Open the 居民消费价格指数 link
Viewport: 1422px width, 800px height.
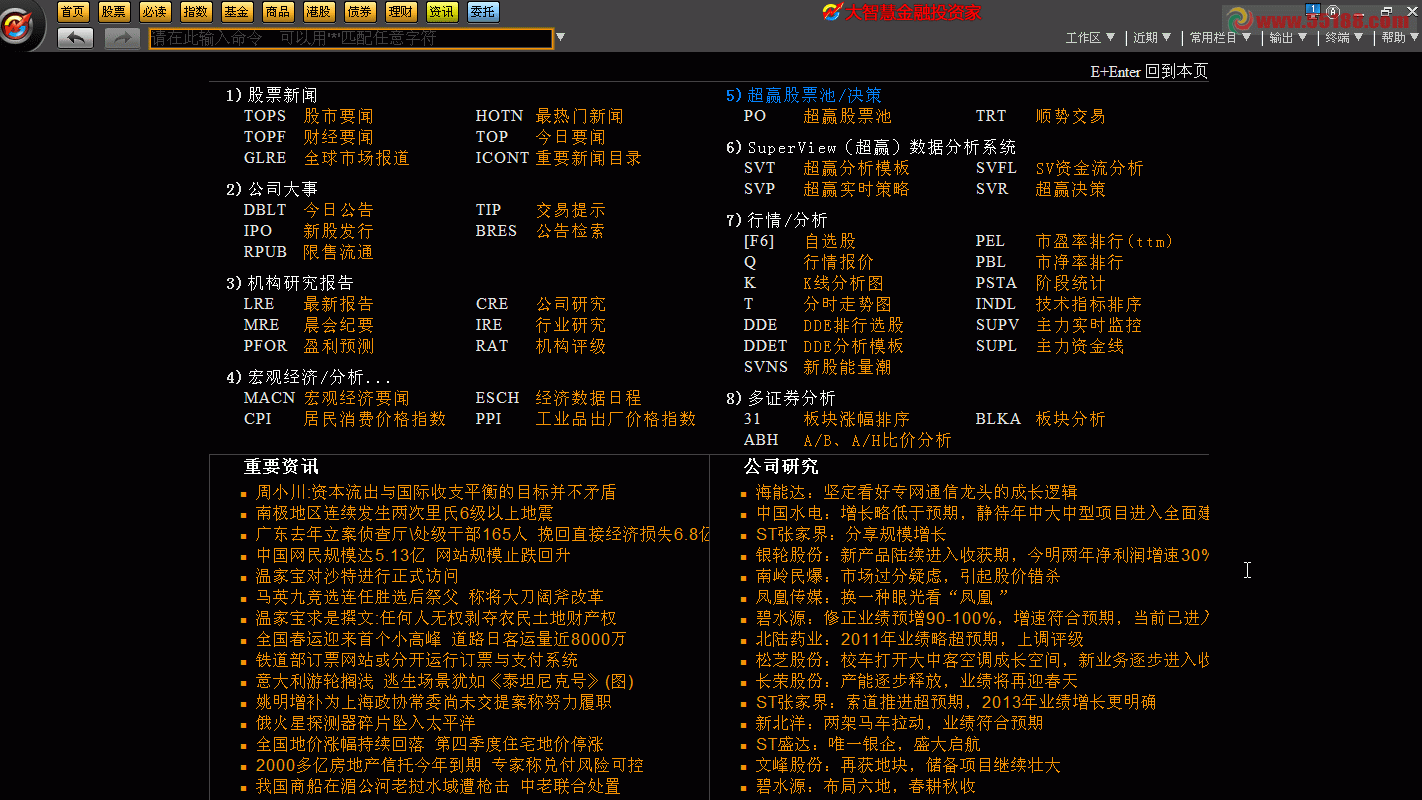tap(375, 419)
